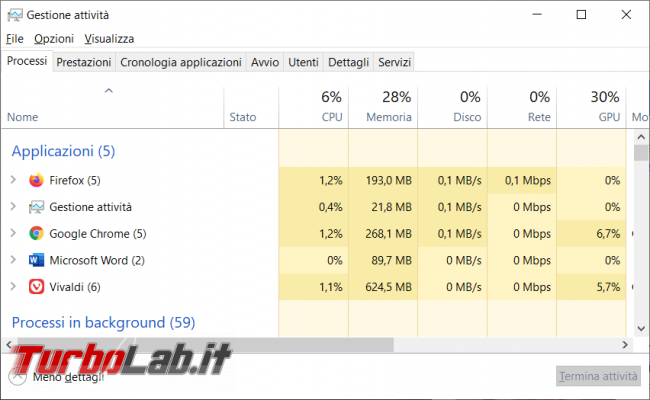Click Vivaldi GPU value 5,7%
The image size is (650, 400).
[608, 287]
